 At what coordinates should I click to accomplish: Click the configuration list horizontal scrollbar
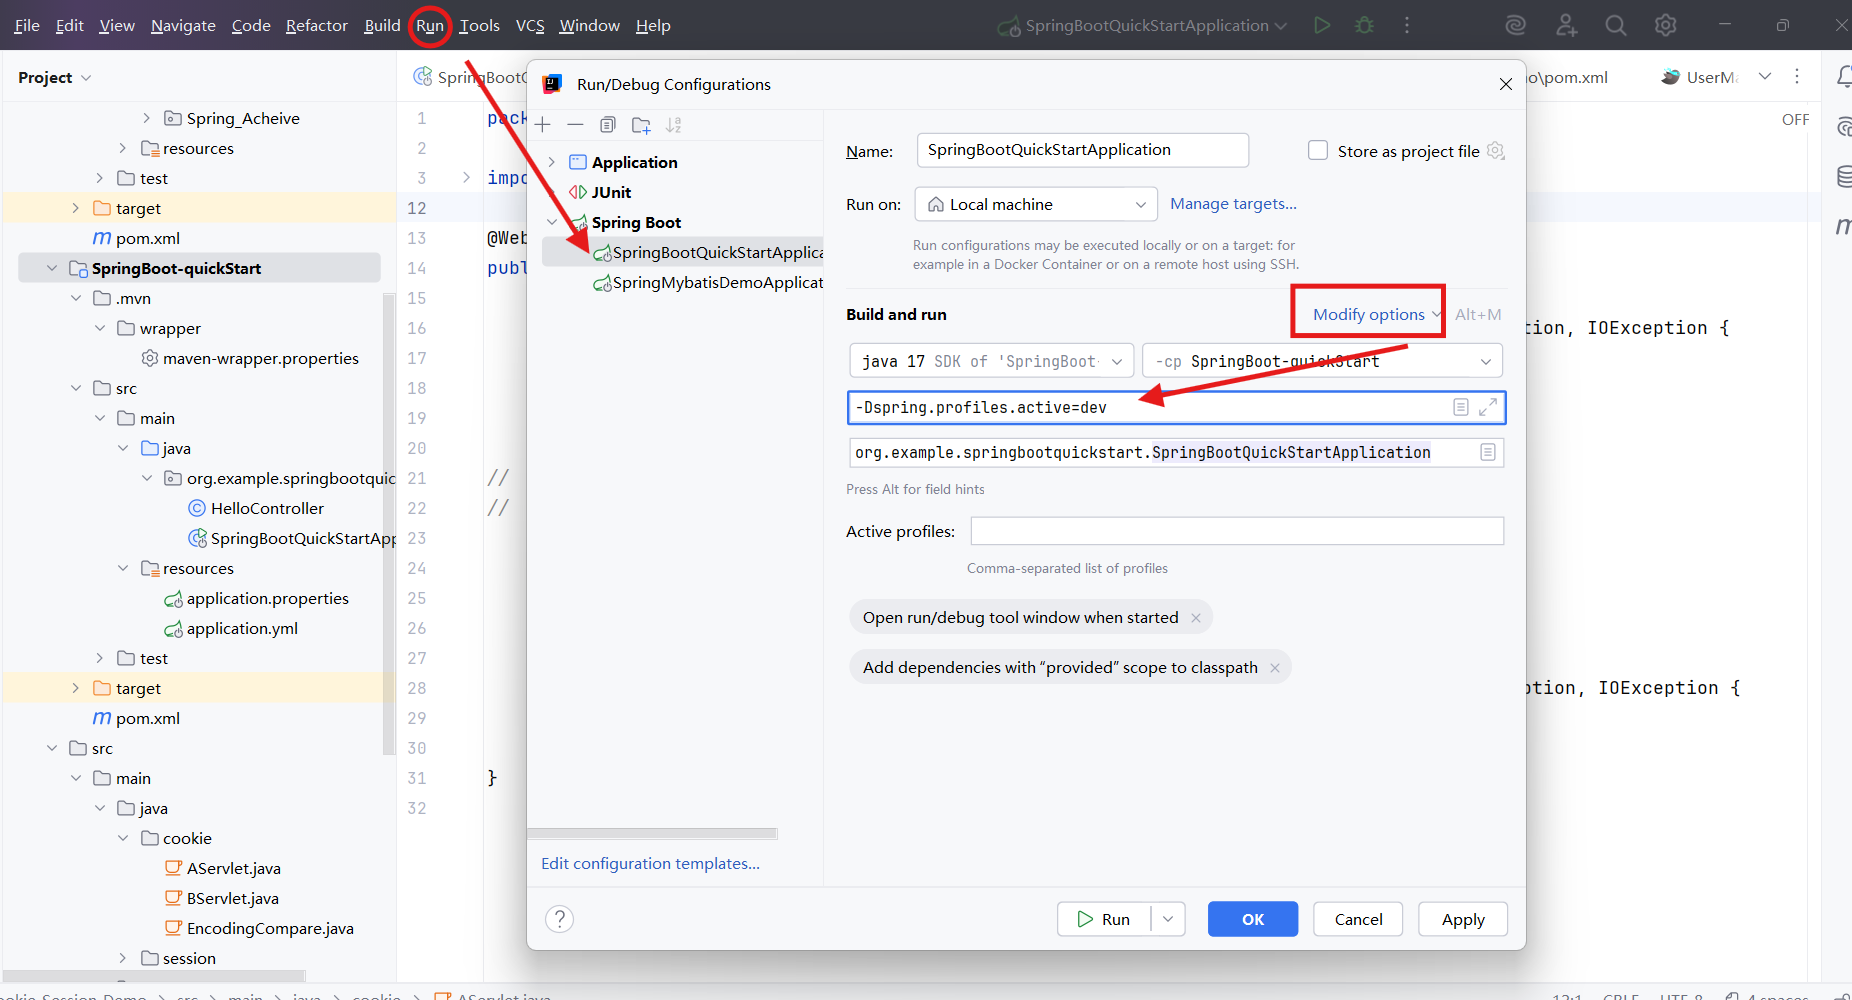click(652, 833)
